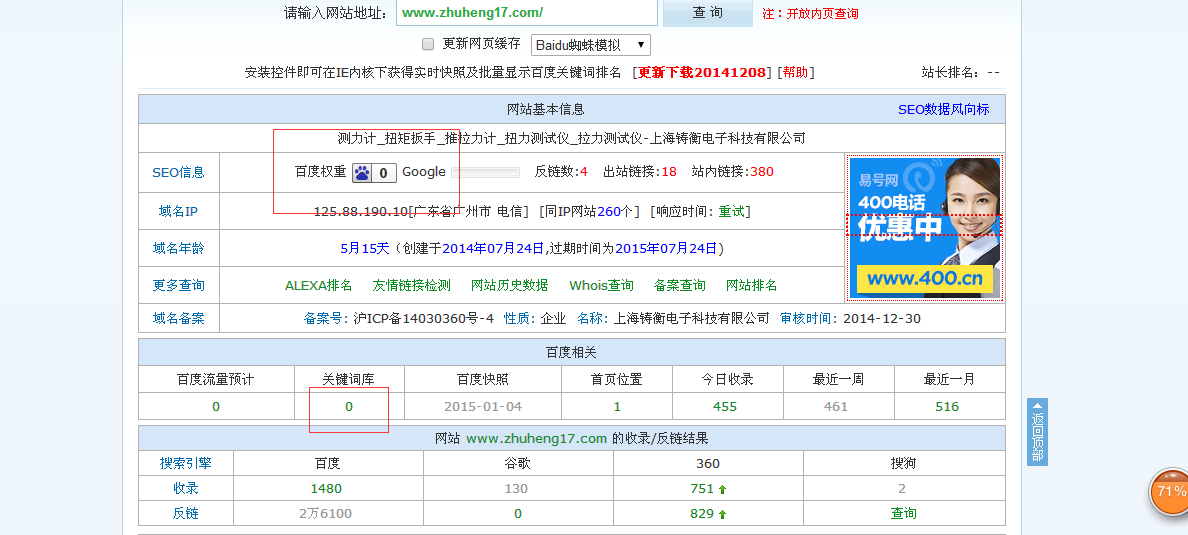1188x535 pixels.
Task: Open the 帮助 help link
Action: tap(795, 73)
